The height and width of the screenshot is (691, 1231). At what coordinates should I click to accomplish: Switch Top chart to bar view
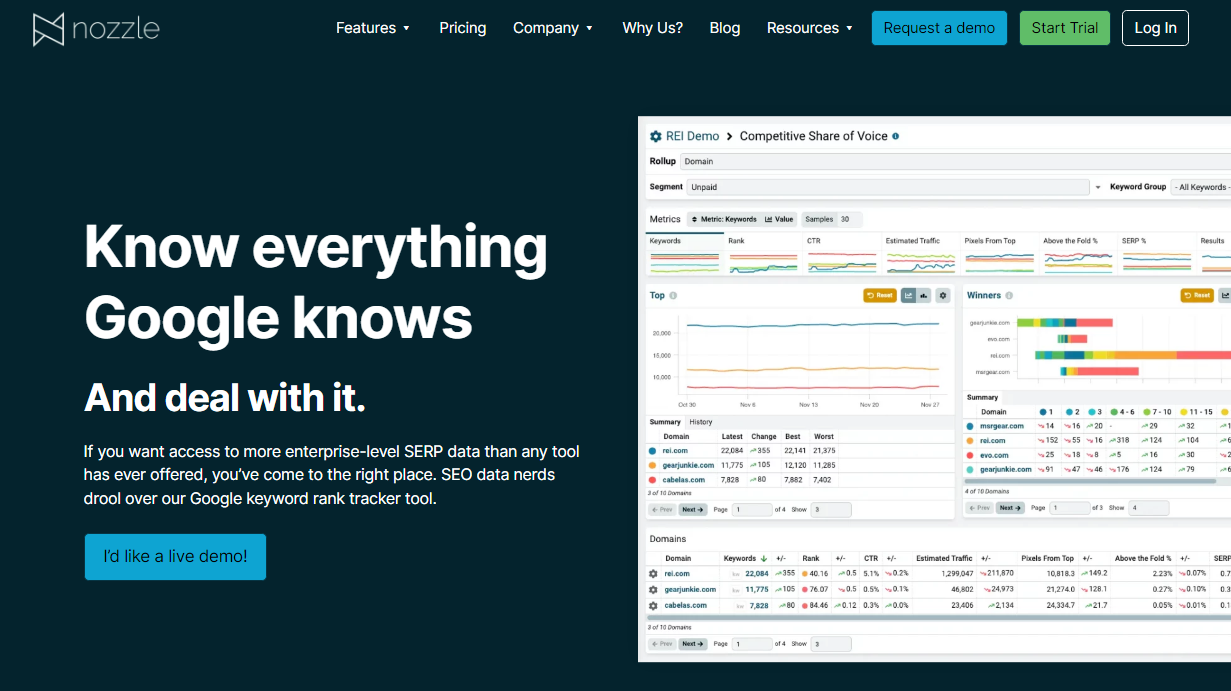924,295
